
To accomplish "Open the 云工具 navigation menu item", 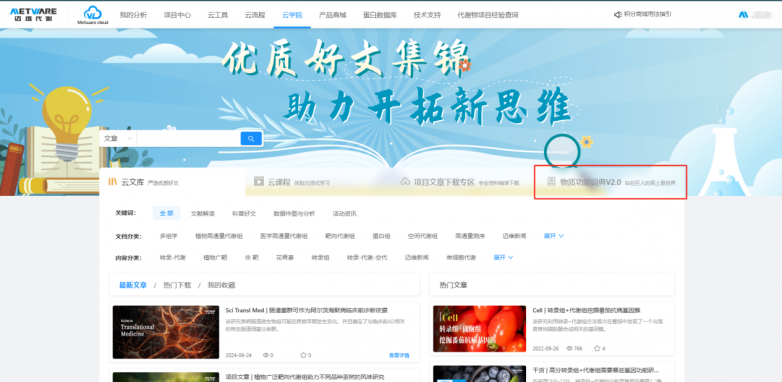I will coord(218,15).
